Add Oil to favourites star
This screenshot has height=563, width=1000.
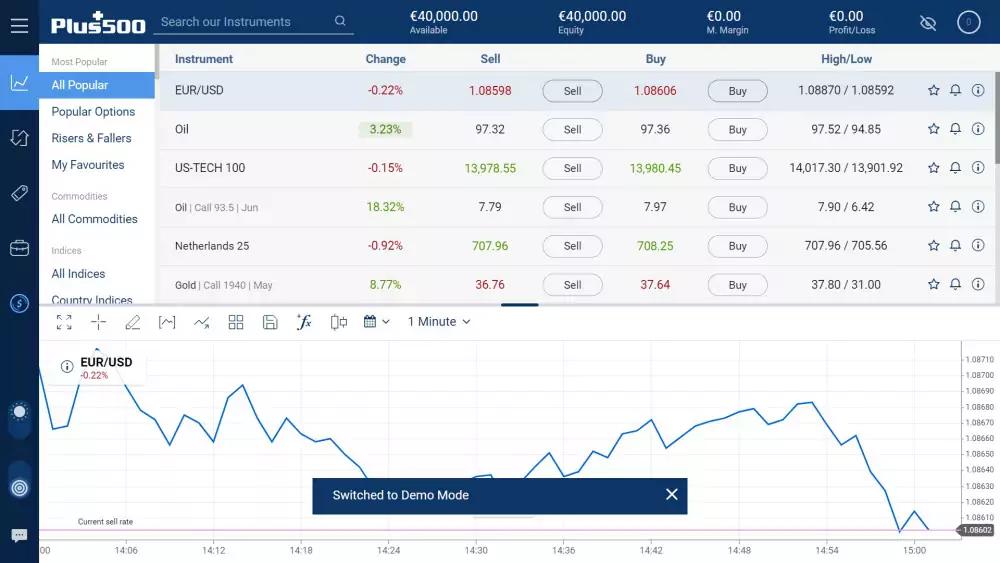(x=934, y=129)
